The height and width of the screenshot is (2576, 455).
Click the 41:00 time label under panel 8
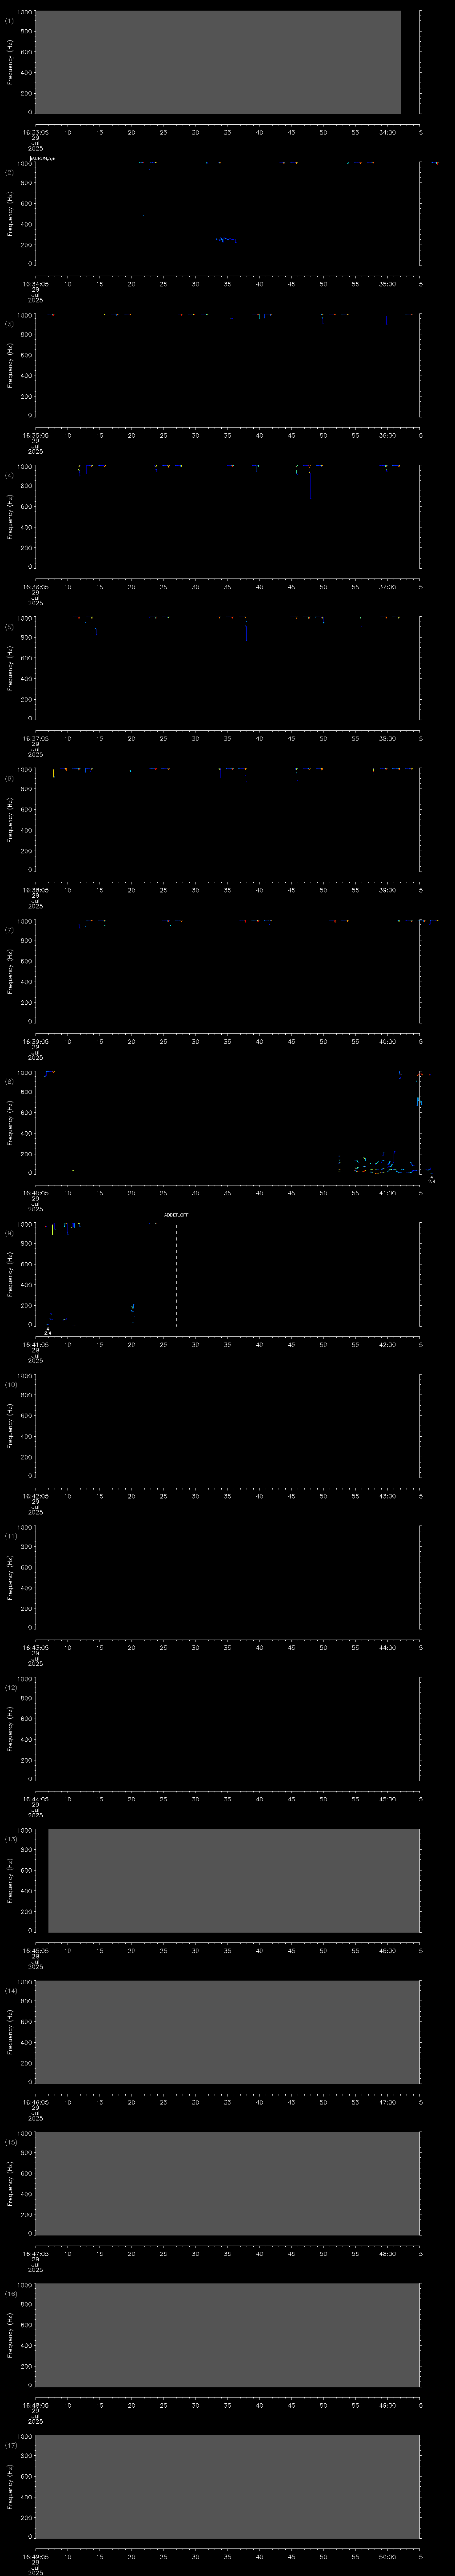[x=387, y=1192]
